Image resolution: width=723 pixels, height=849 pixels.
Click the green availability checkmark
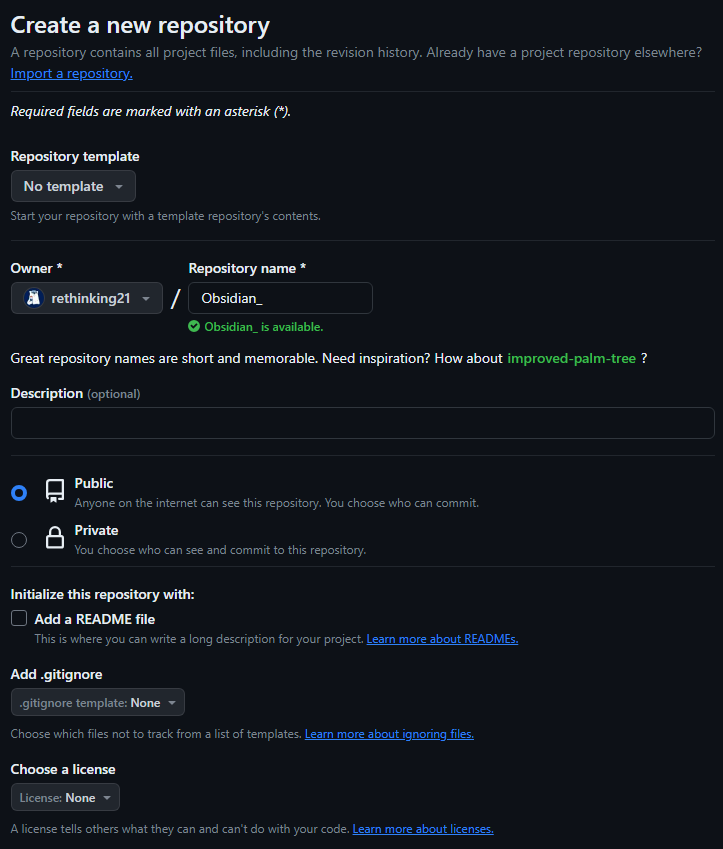pyautogui.click(x=196, y=327)
